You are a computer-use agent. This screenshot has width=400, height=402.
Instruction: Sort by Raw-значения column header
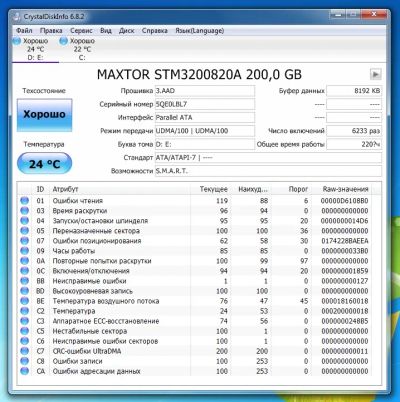[345, 189]
